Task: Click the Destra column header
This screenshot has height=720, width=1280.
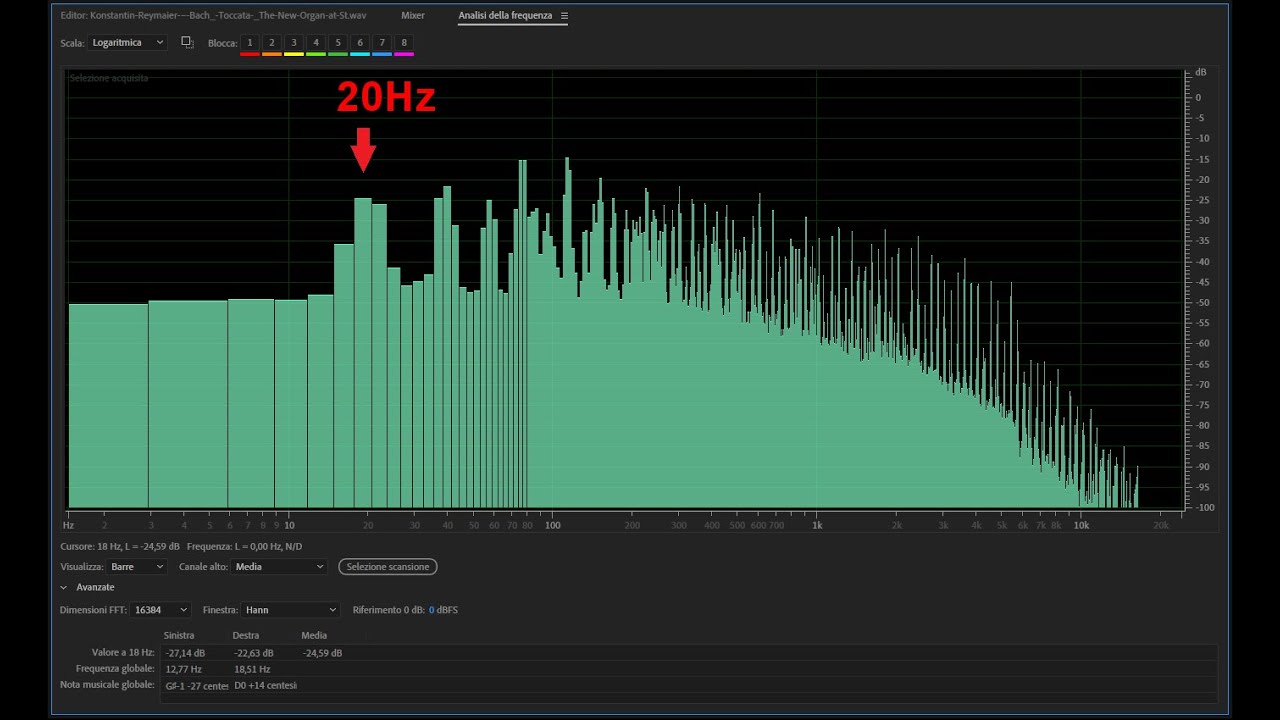Action: click(x=246, y=636)
